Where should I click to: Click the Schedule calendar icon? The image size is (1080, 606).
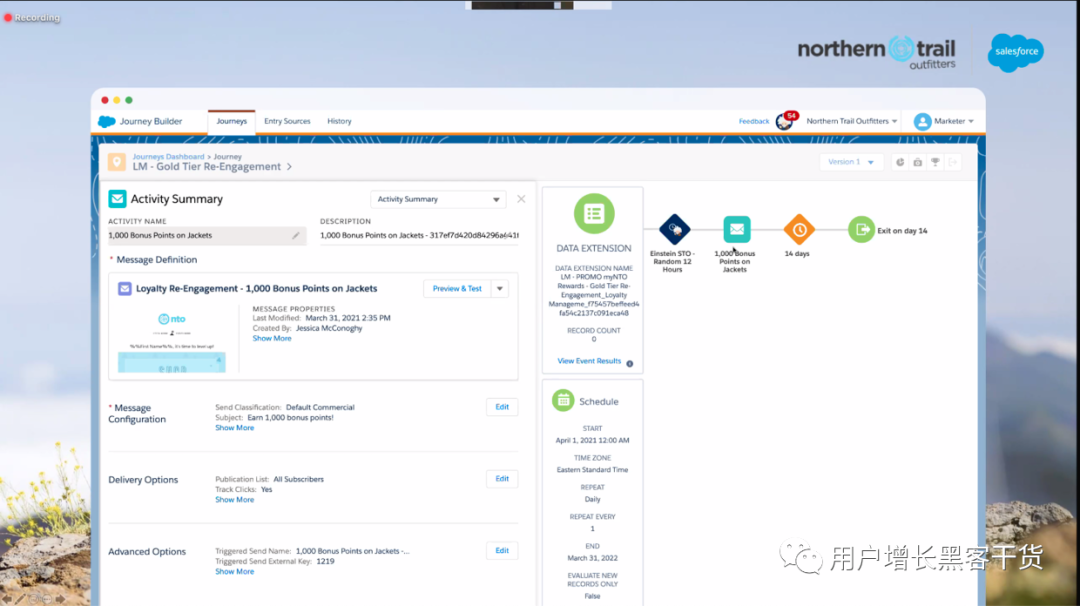point(563,401)
